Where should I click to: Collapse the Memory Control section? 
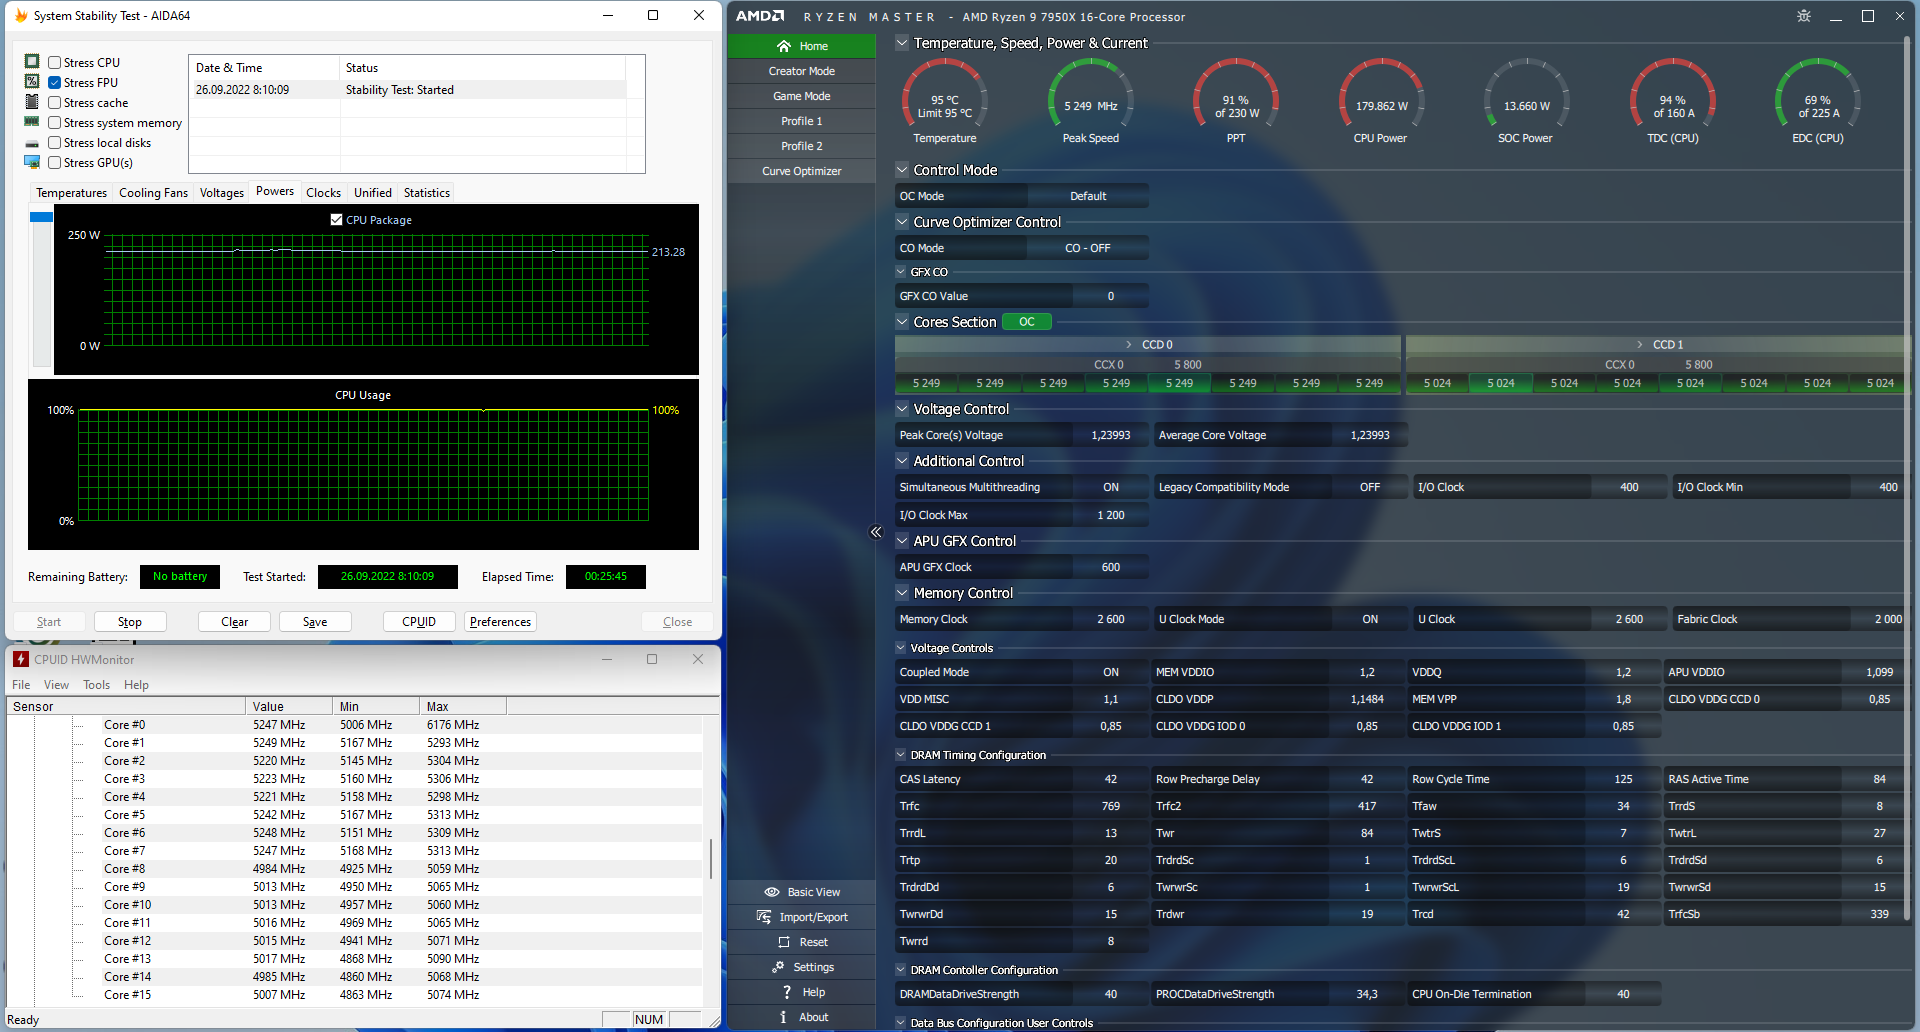pyautogui.click(x=902, y=593)
